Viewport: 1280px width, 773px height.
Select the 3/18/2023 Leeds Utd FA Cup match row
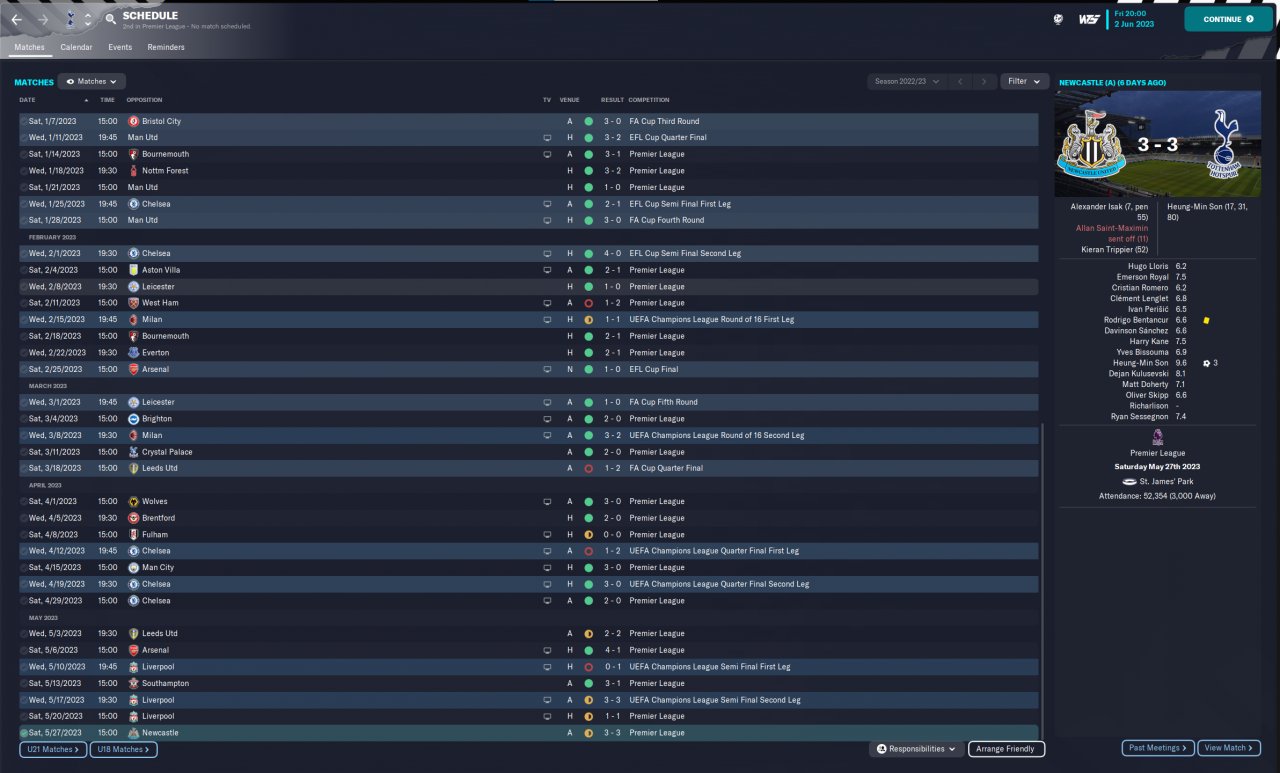tap(528, 468)
